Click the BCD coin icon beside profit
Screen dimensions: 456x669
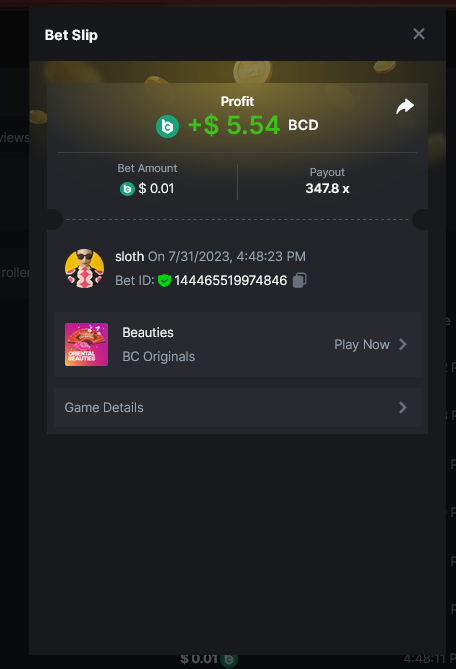point(167,126)
